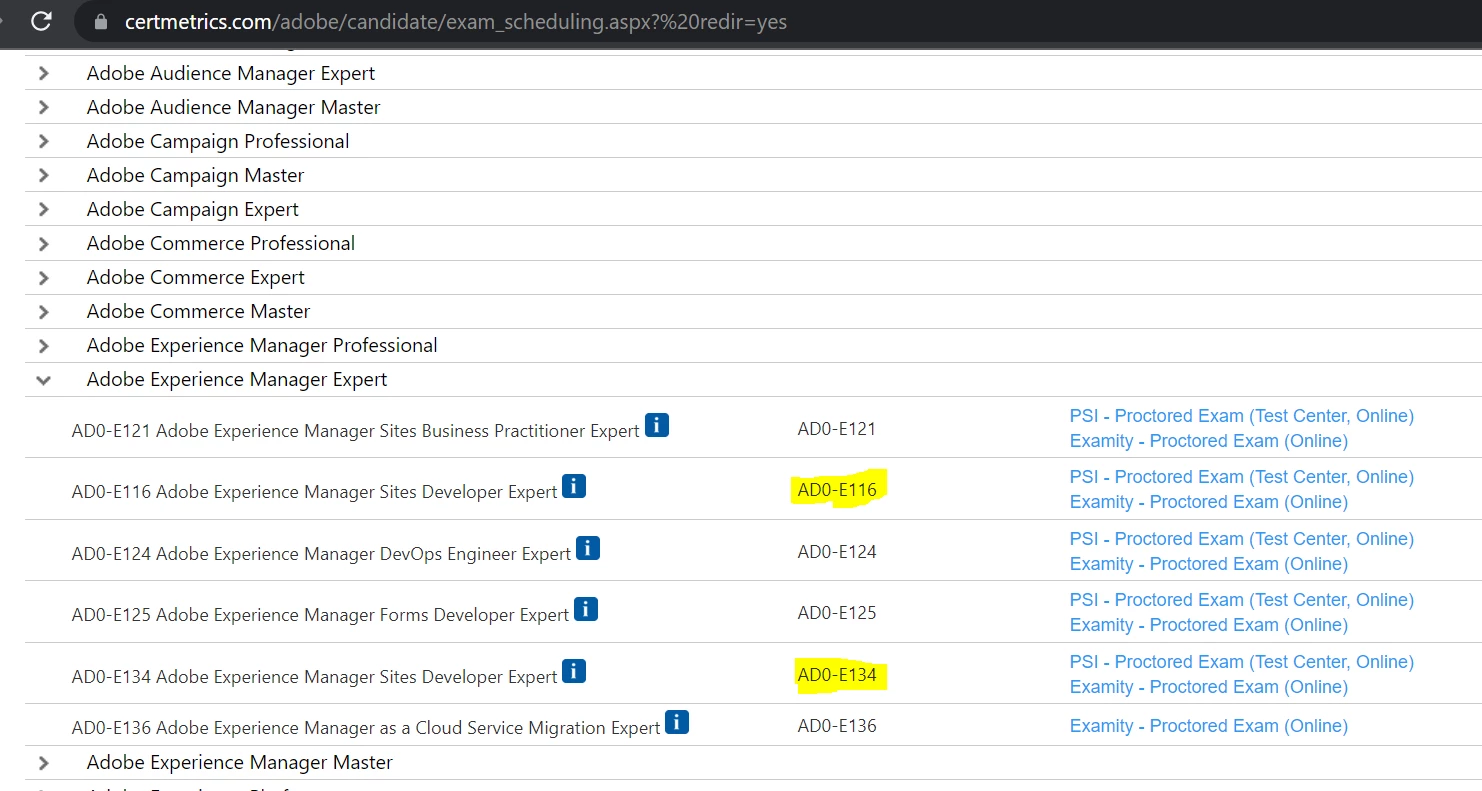Viewport: 1482px width, 791px height.
Task: Open info icon for AD0-E134 Sites Developer Expert
Action: [574, 670]
